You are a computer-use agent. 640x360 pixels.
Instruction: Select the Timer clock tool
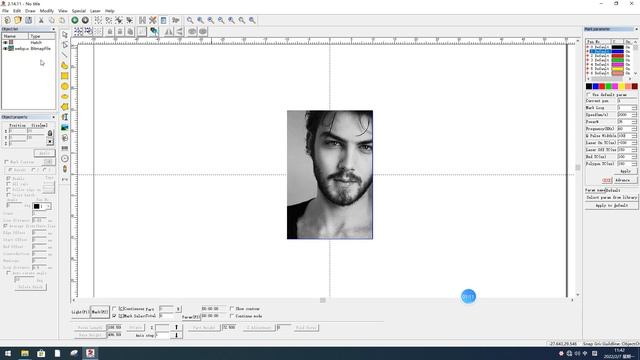coord(64,158)
